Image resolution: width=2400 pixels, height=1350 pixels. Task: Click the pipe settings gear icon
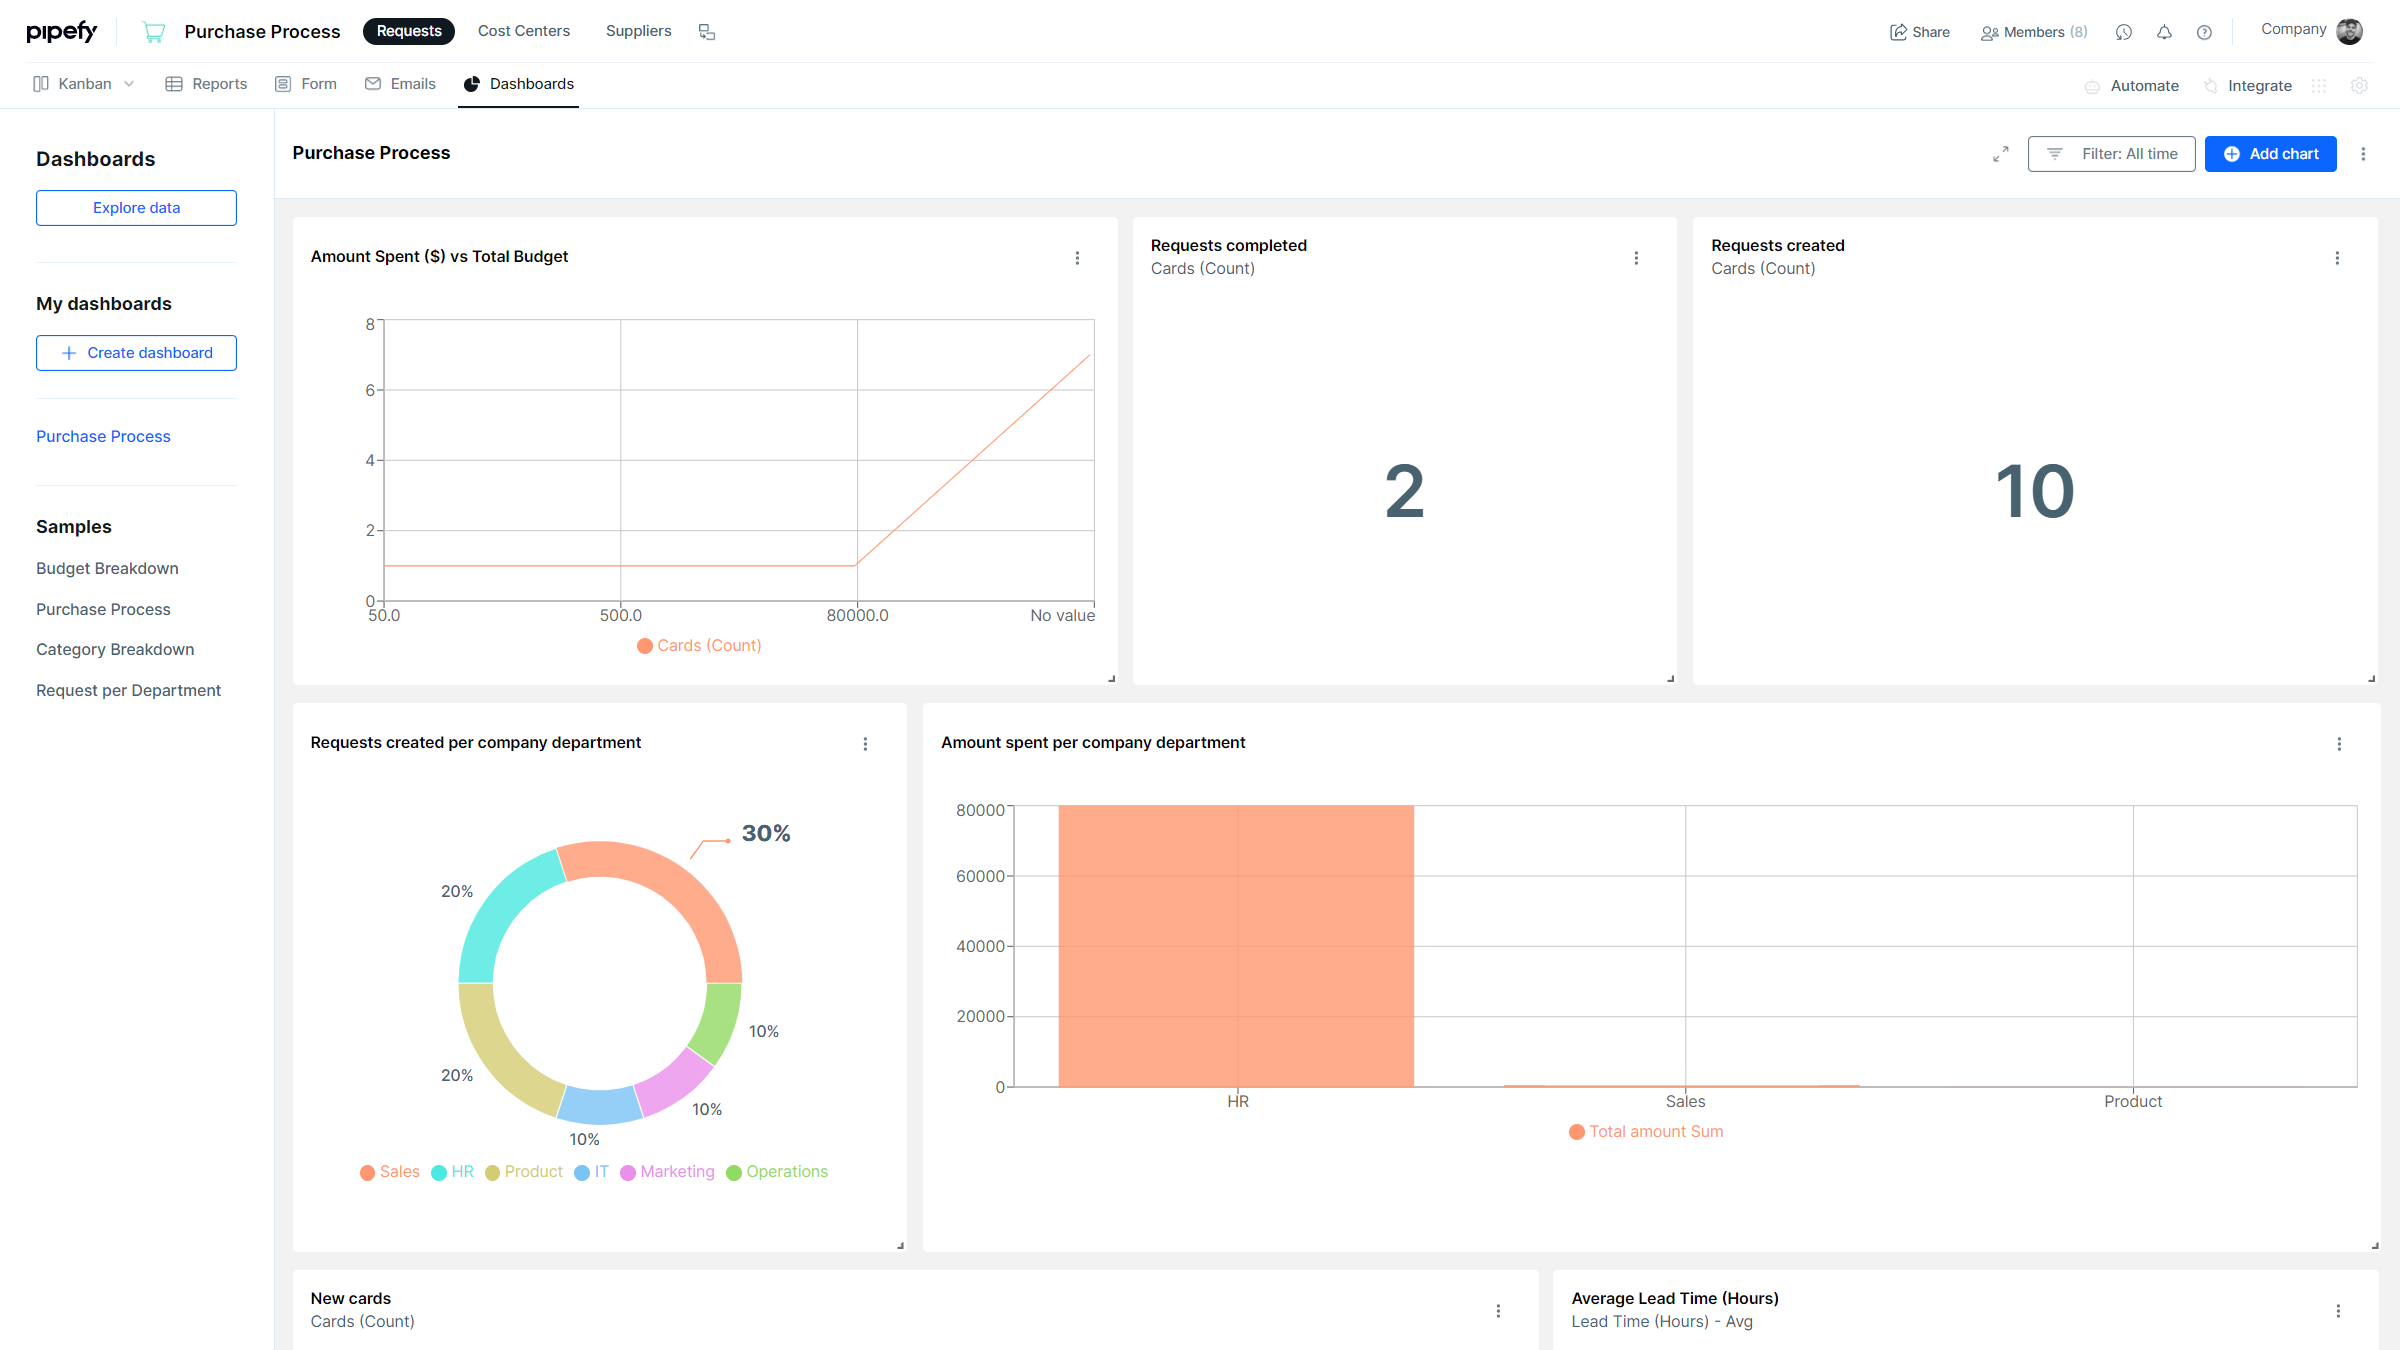[2359, 86]
